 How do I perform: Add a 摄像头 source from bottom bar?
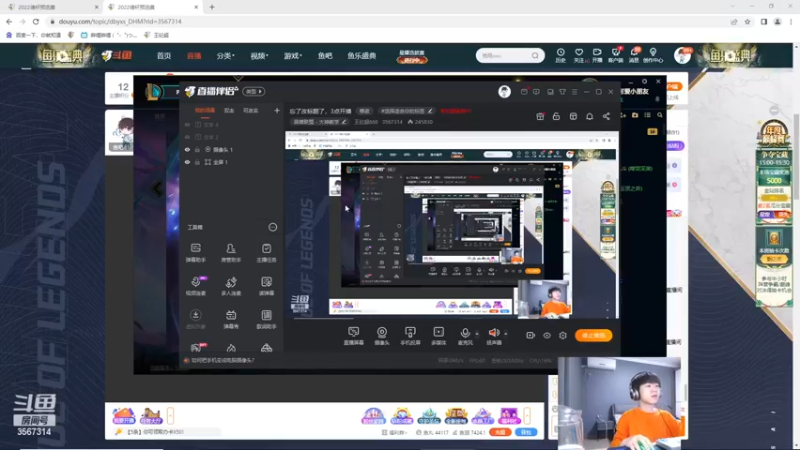382,336
